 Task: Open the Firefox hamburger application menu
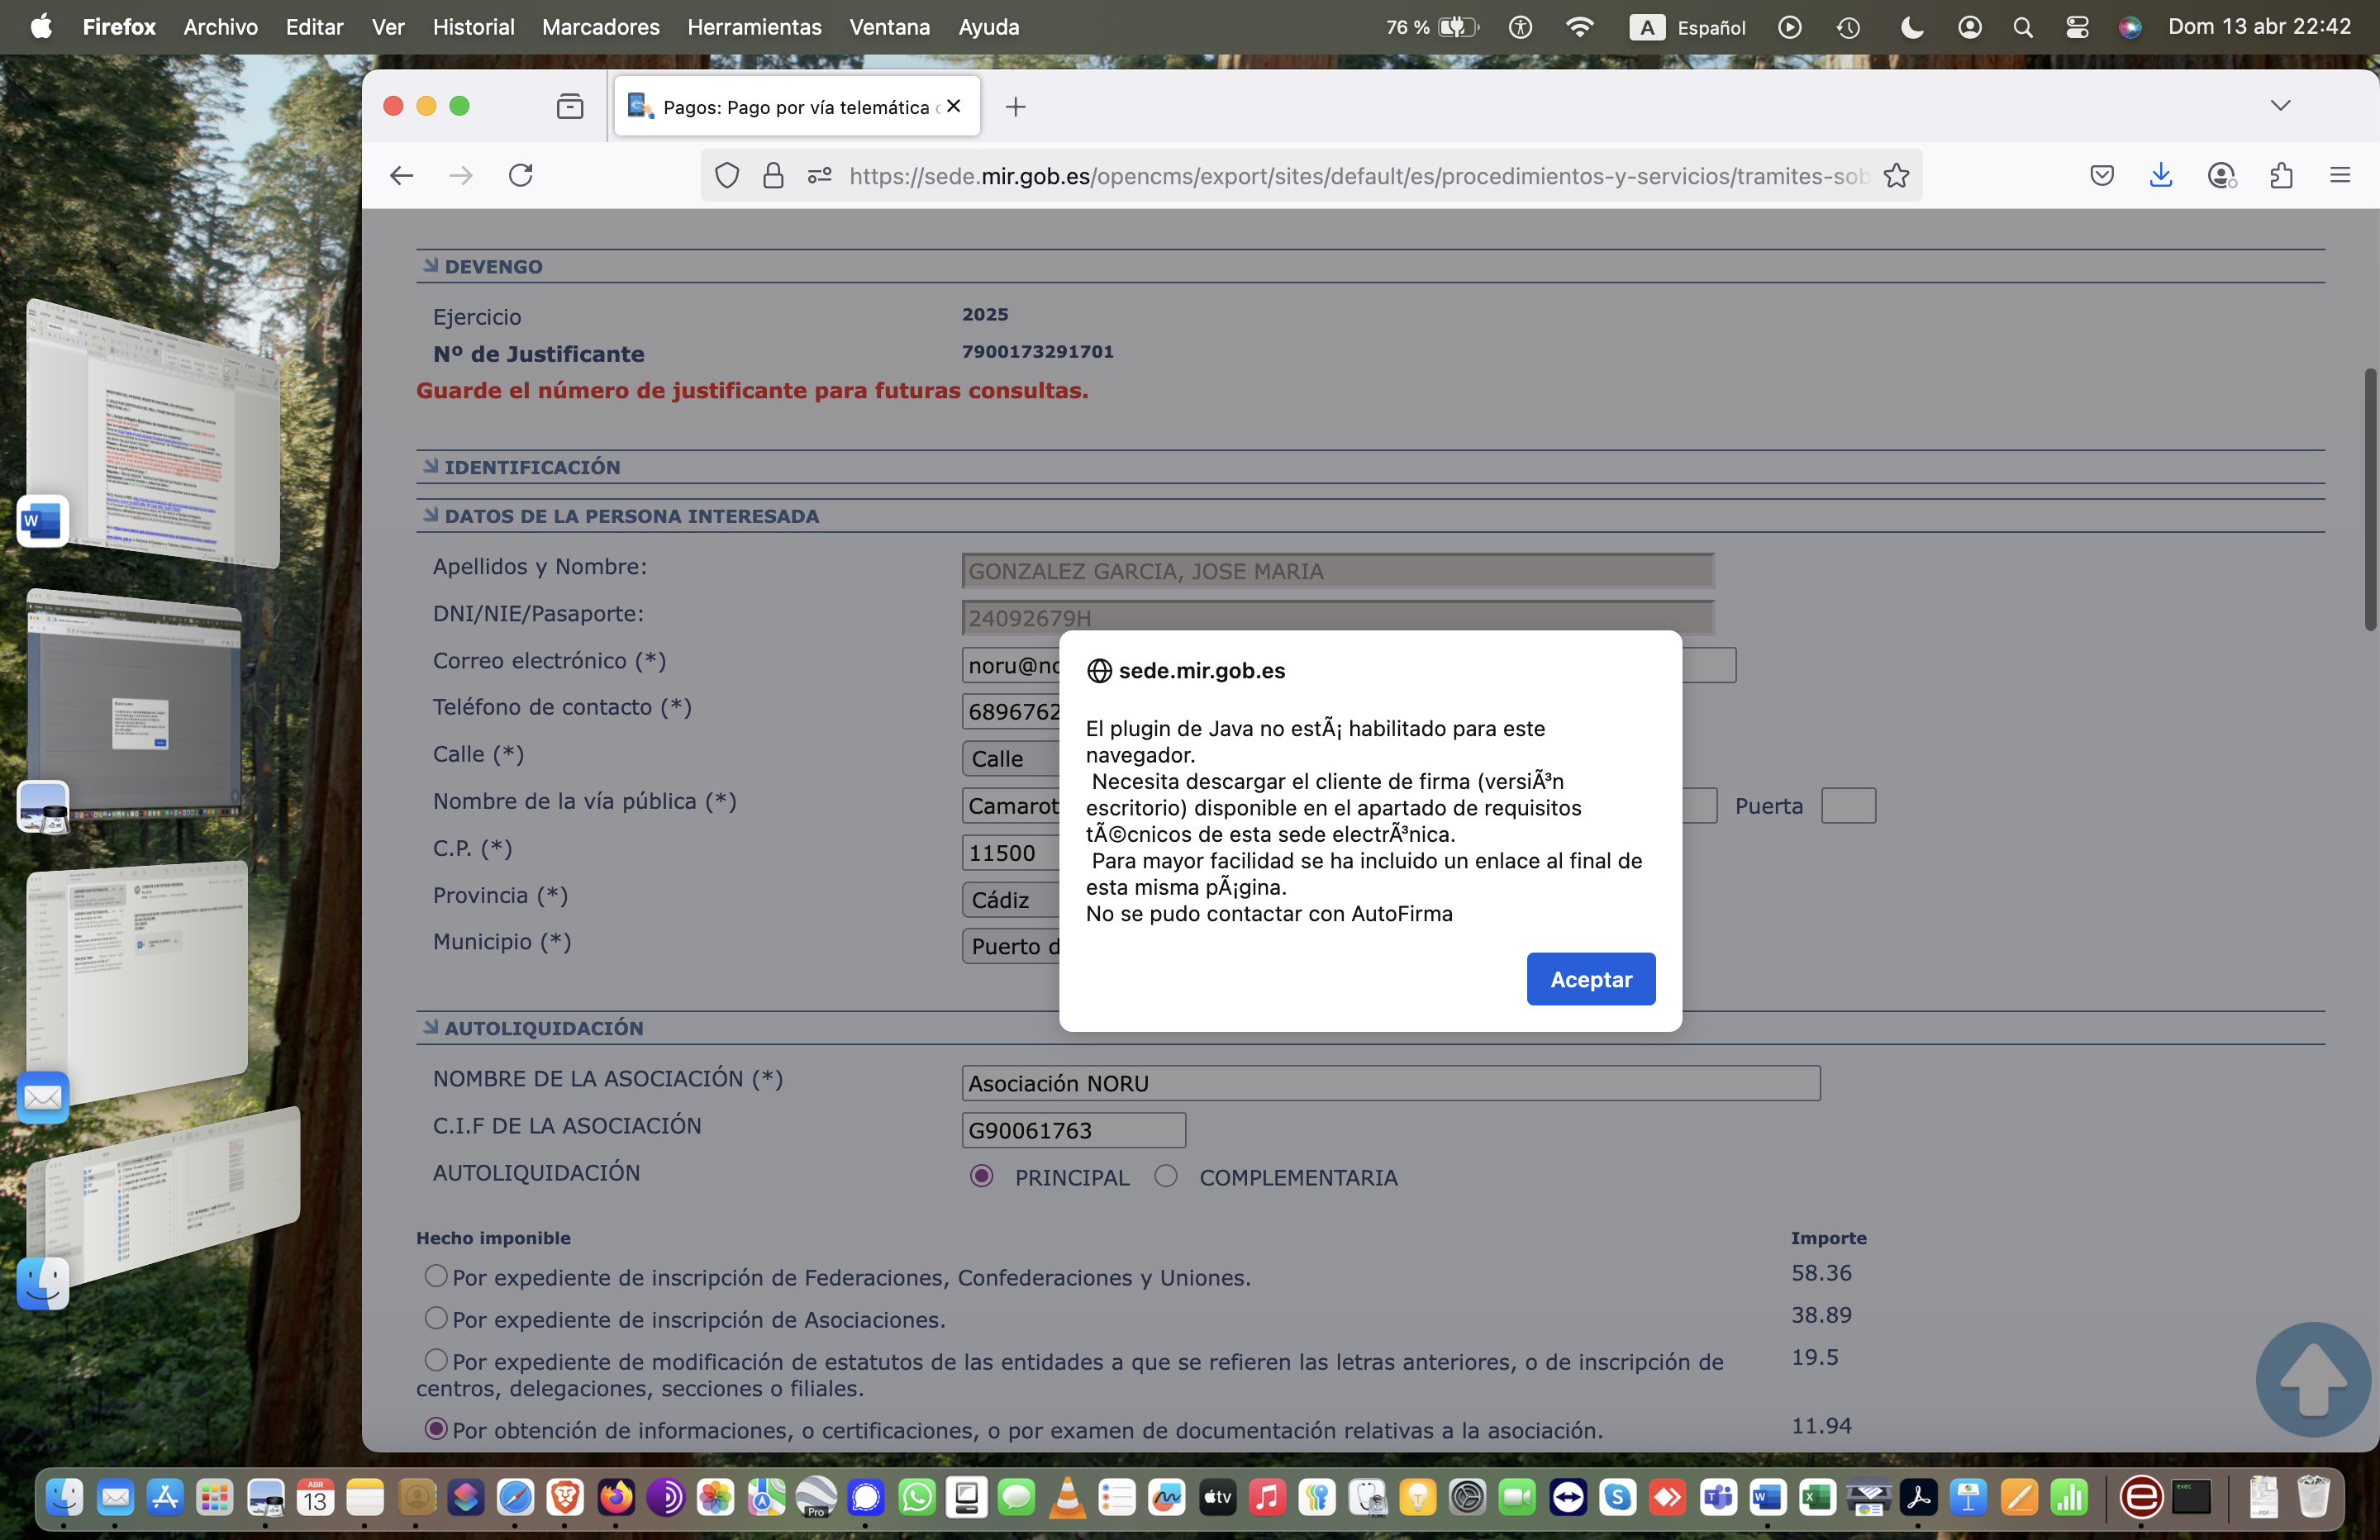(2340, 175)
